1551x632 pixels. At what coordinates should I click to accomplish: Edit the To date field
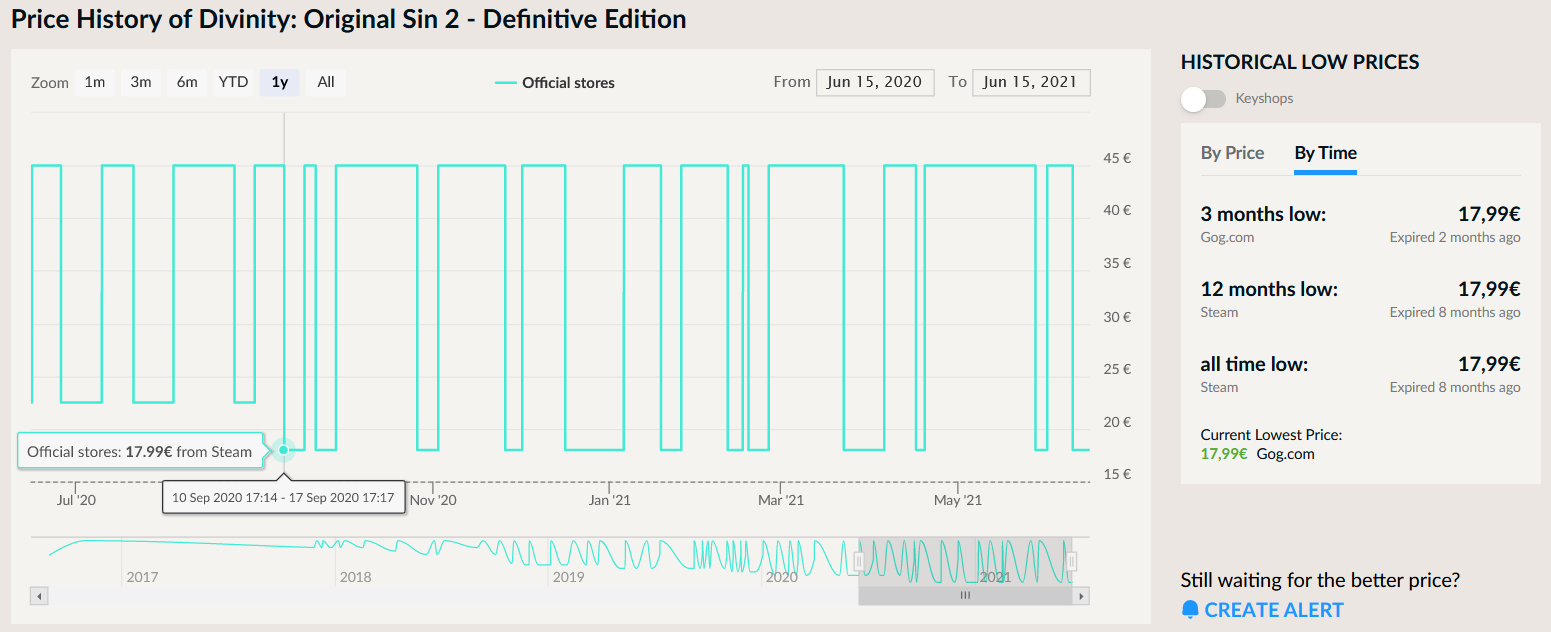coord(1031,82)
